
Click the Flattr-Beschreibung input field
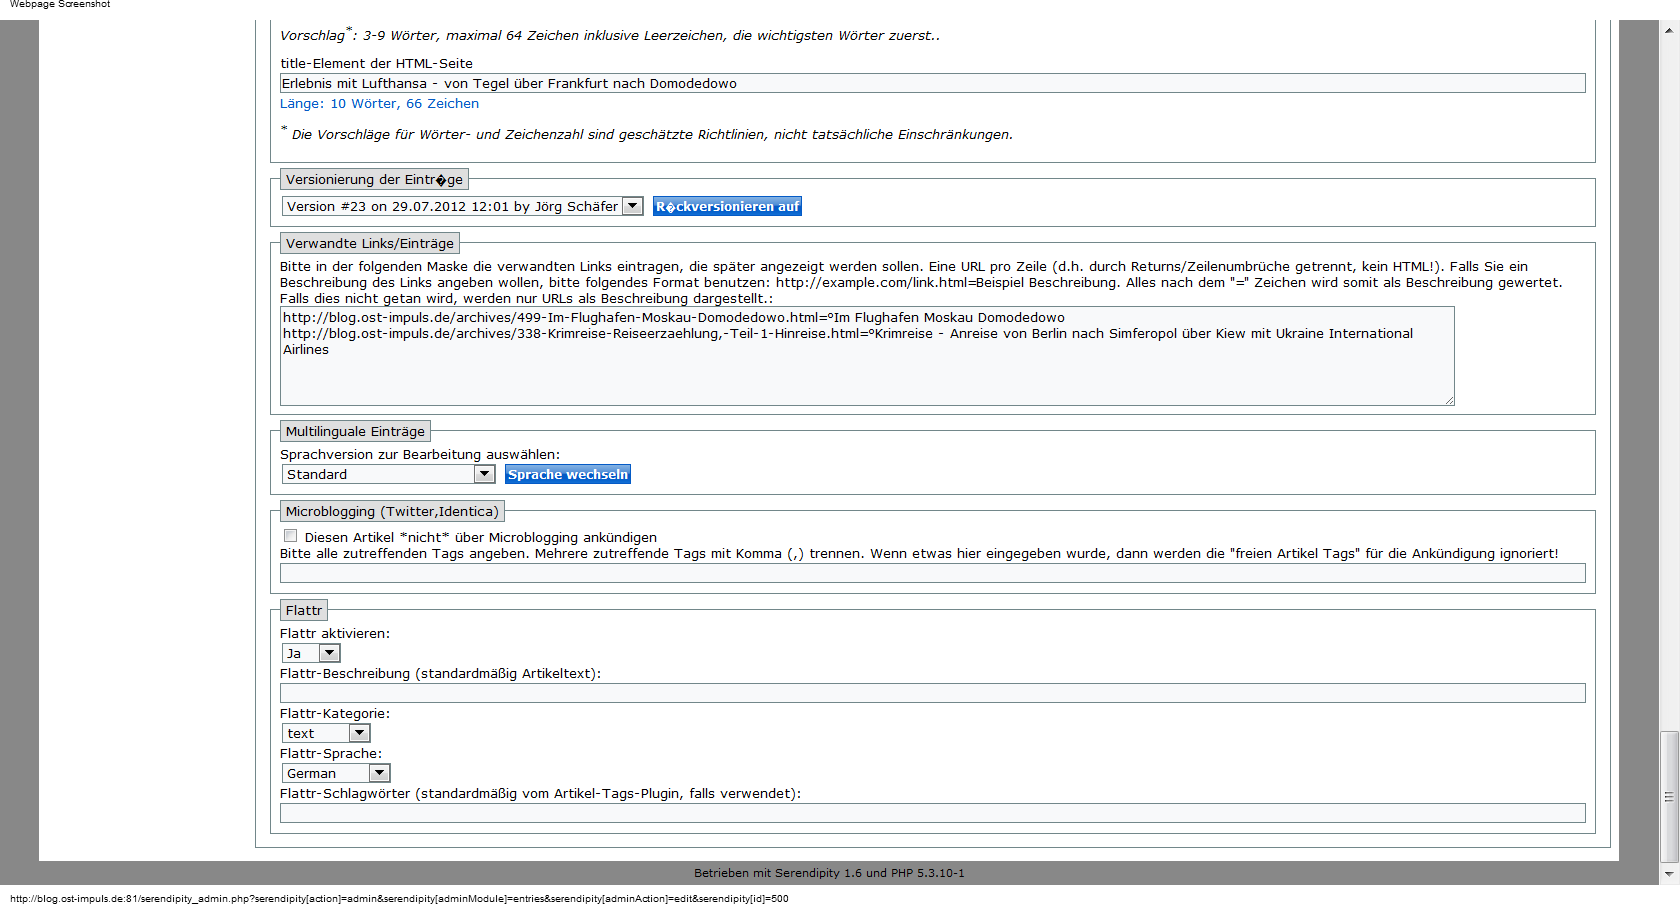pyautogui.click(x=932, y=693)
